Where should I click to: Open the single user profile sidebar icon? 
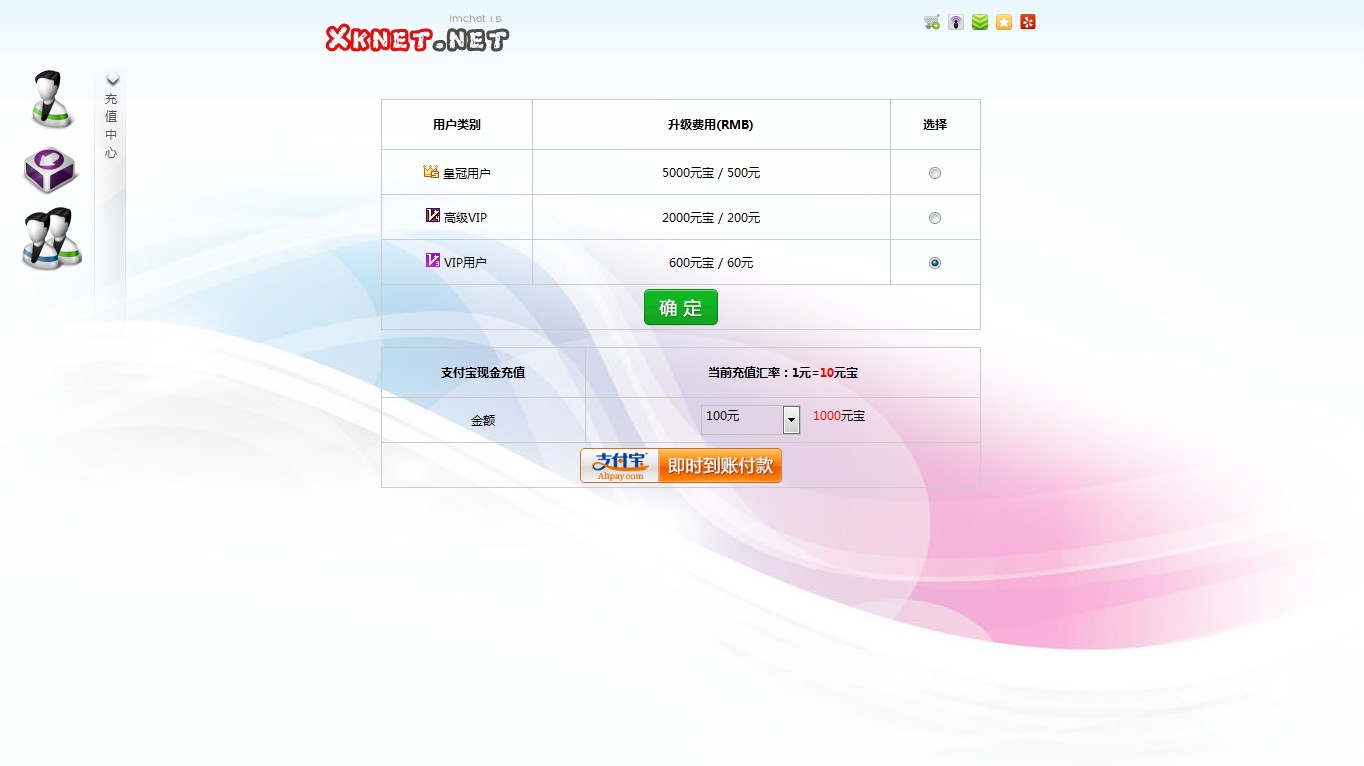(50, 99)
